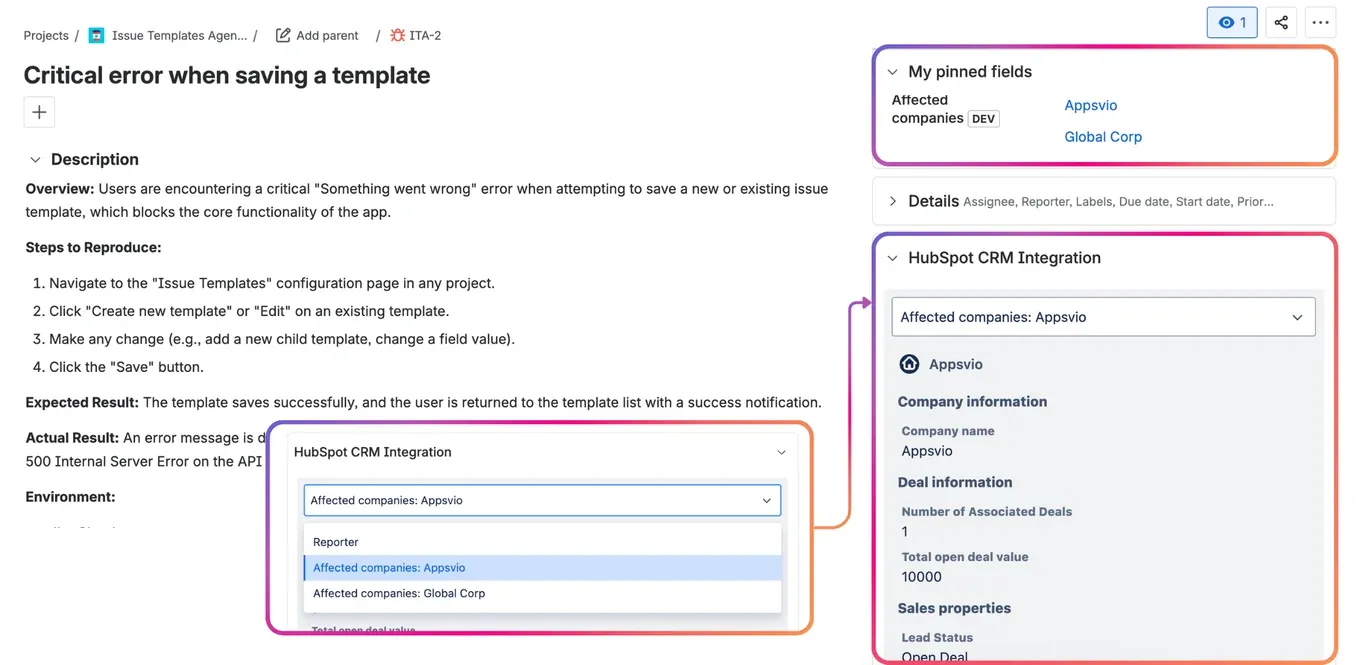Expand the Details panel
The width and height of the screenshot is (1360, 665).
(x=893, y=200)
